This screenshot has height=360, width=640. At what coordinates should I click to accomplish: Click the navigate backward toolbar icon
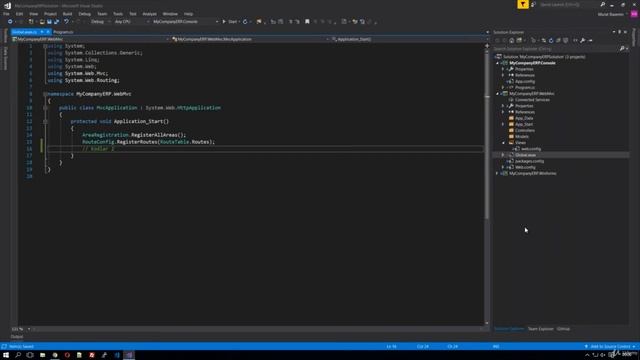(x=10, y=22)
